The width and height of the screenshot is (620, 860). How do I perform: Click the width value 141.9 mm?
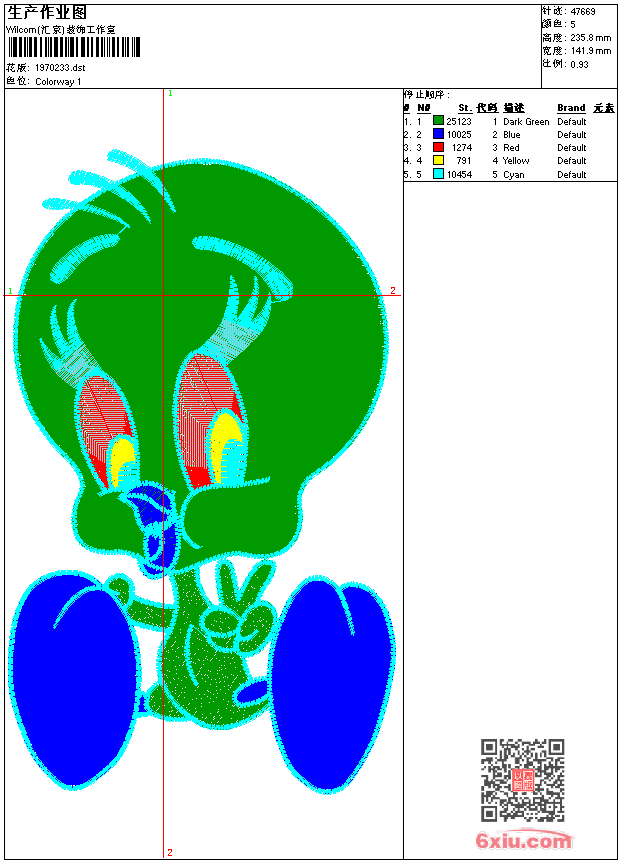coord(590,51)
